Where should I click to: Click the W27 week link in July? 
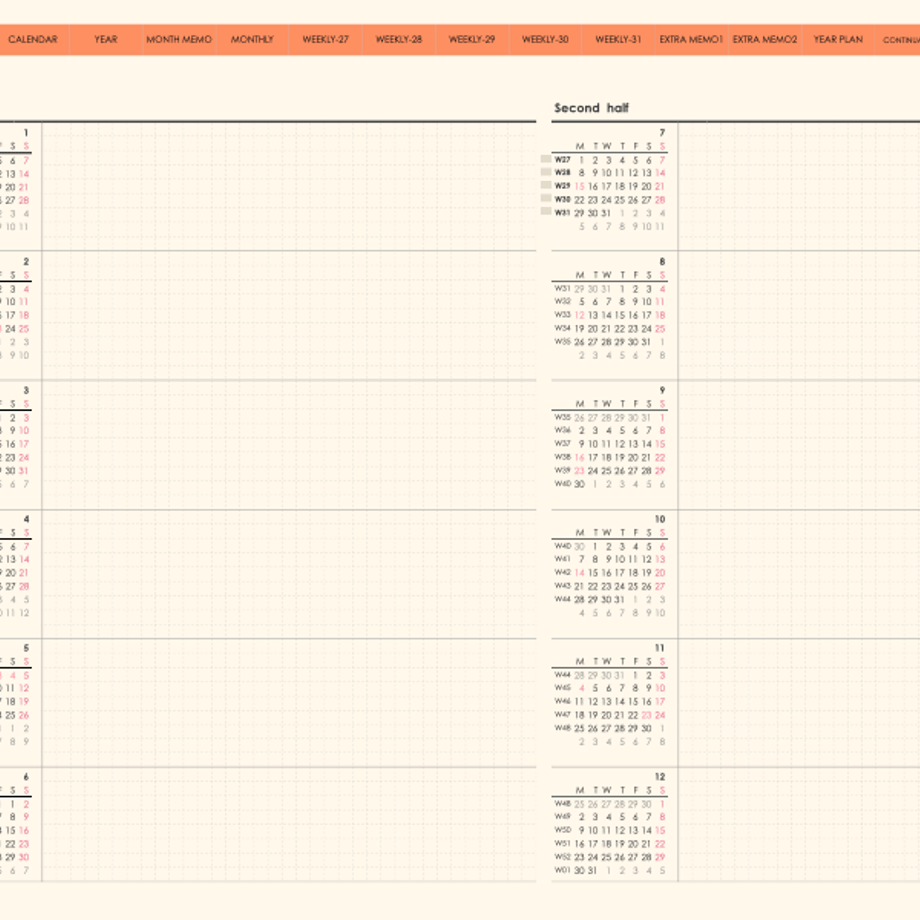[x=563, y=160]
